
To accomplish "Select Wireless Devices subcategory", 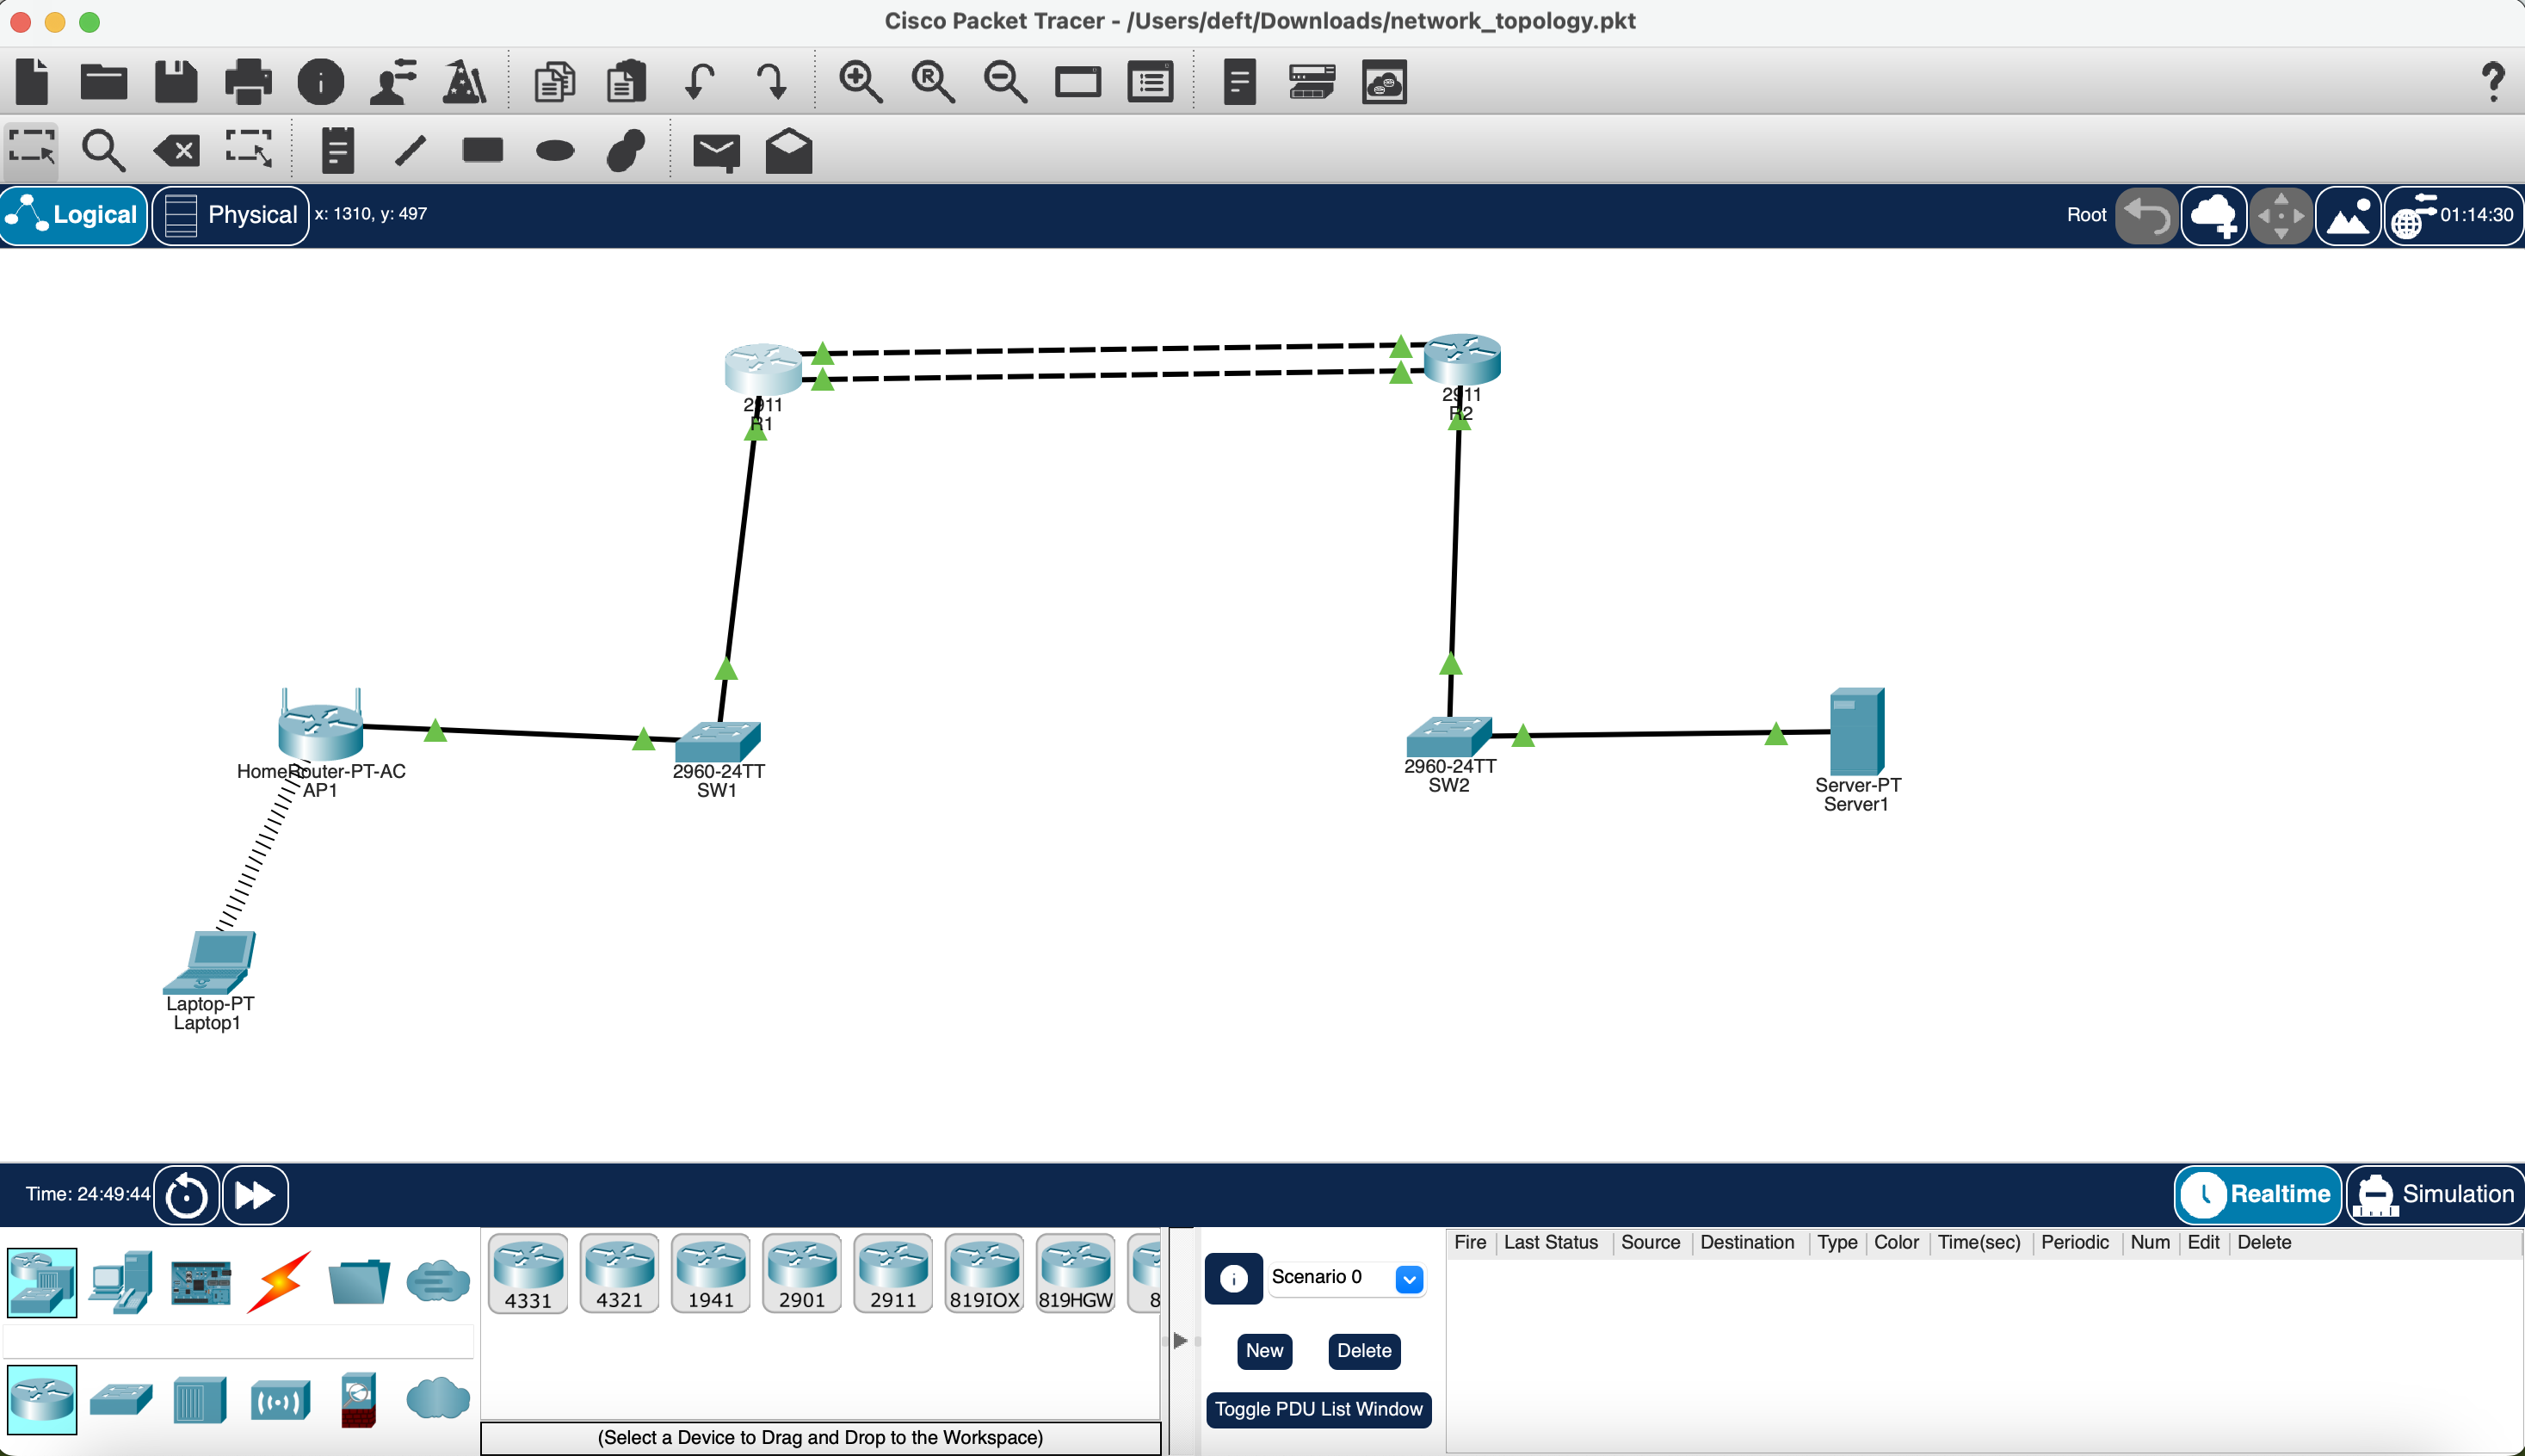I will coord(279,1400).
